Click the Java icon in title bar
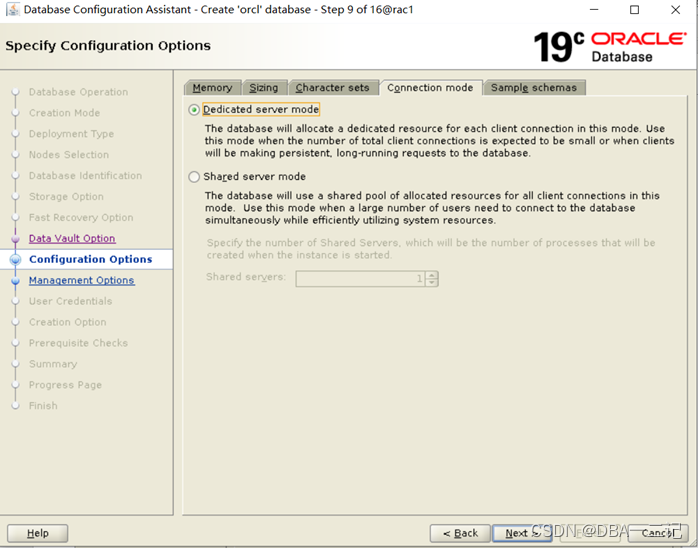The image size is (698, 548). click(13, 9)
